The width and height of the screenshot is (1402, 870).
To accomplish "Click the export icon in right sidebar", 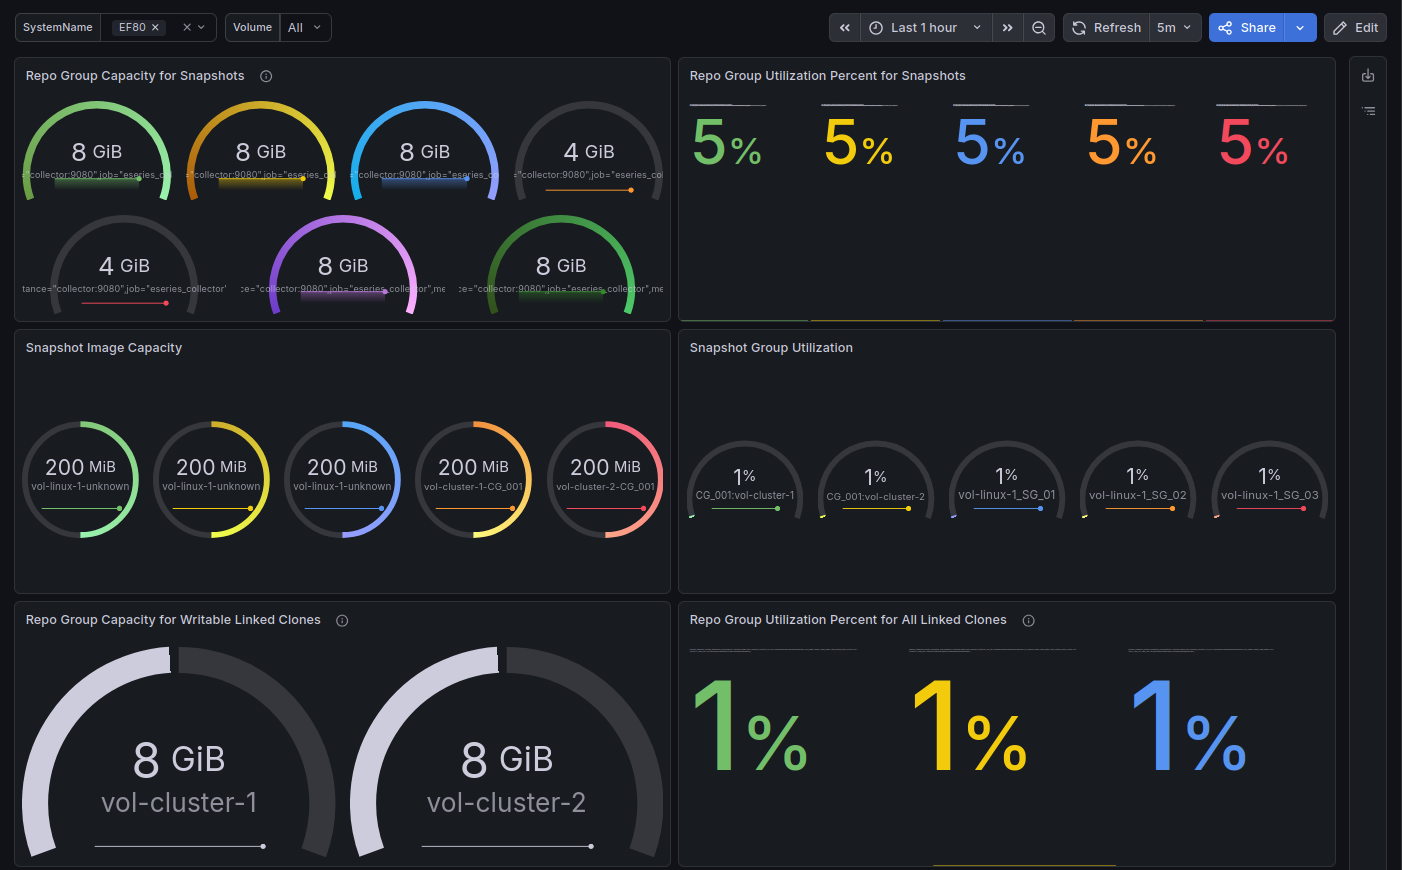I will pyautogui.click(x=1368, y=76).
